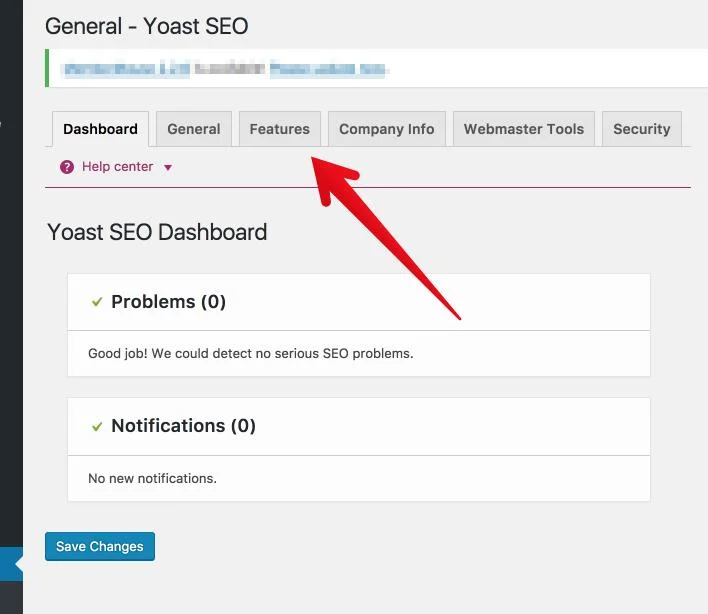
Task: Click the blurred notice bar at top
Action: 225,69
